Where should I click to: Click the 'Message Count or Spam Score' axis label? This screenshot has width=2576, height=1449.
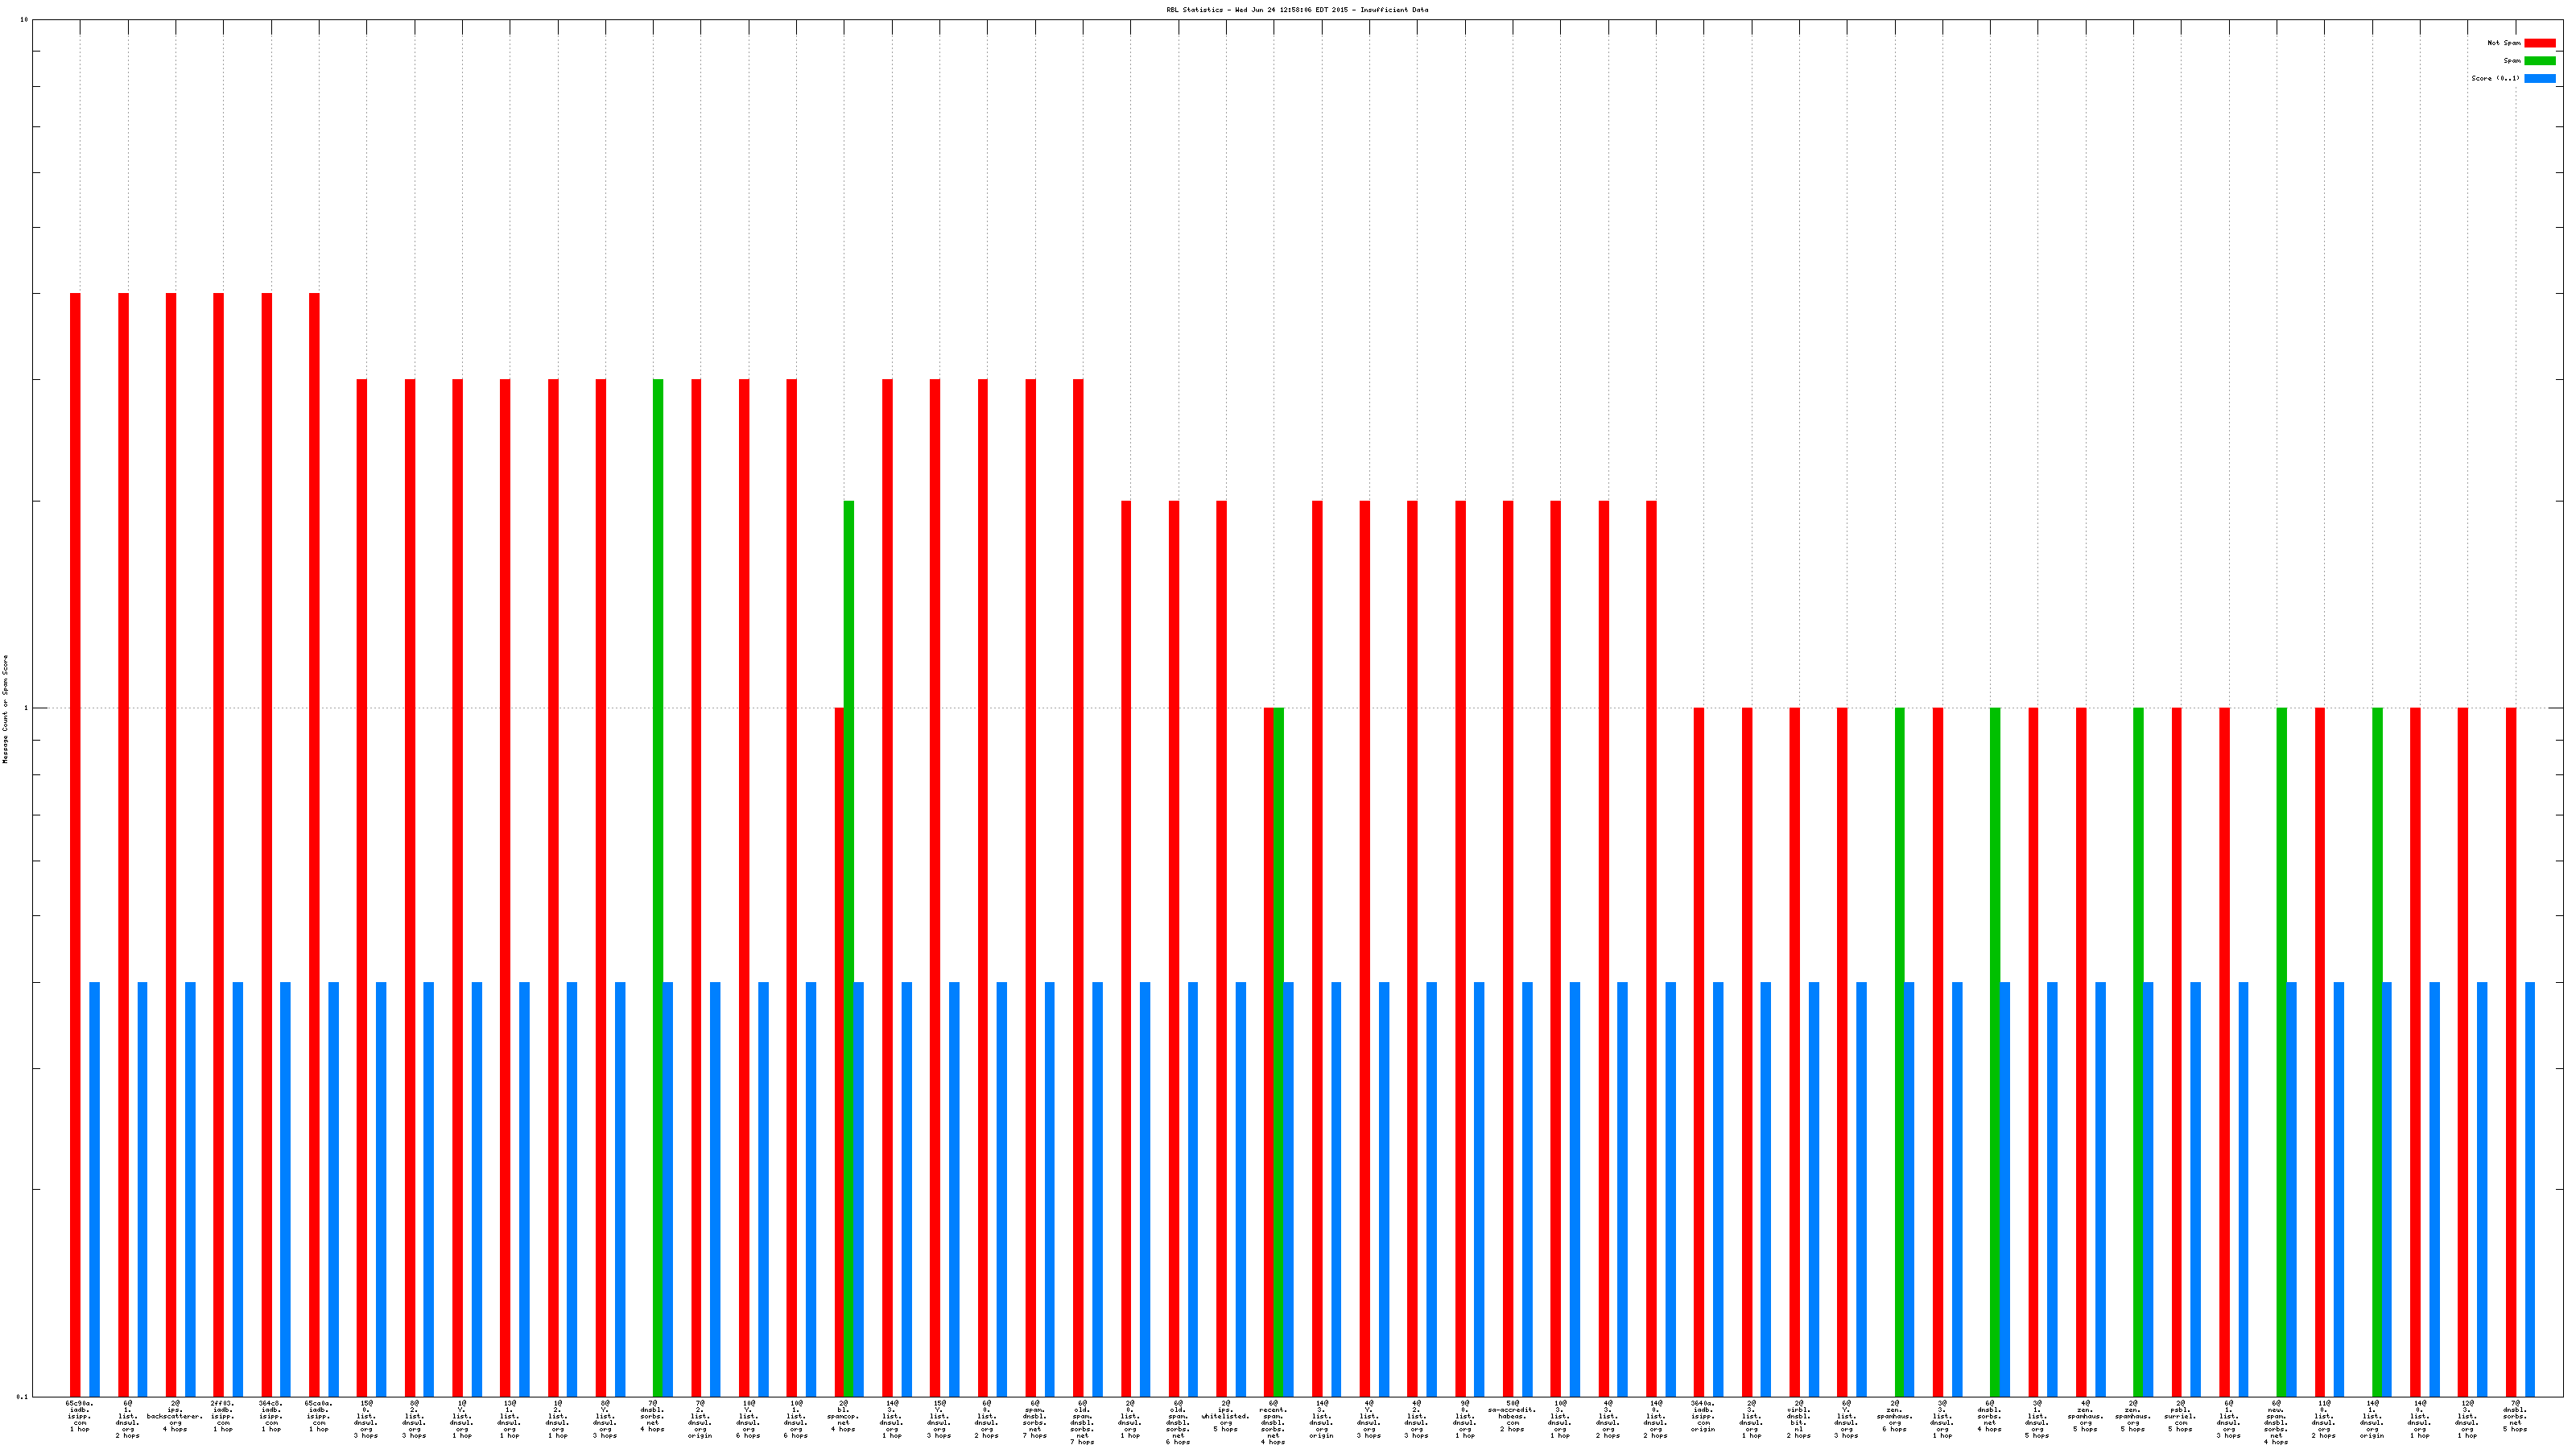(x=5, y=709)
